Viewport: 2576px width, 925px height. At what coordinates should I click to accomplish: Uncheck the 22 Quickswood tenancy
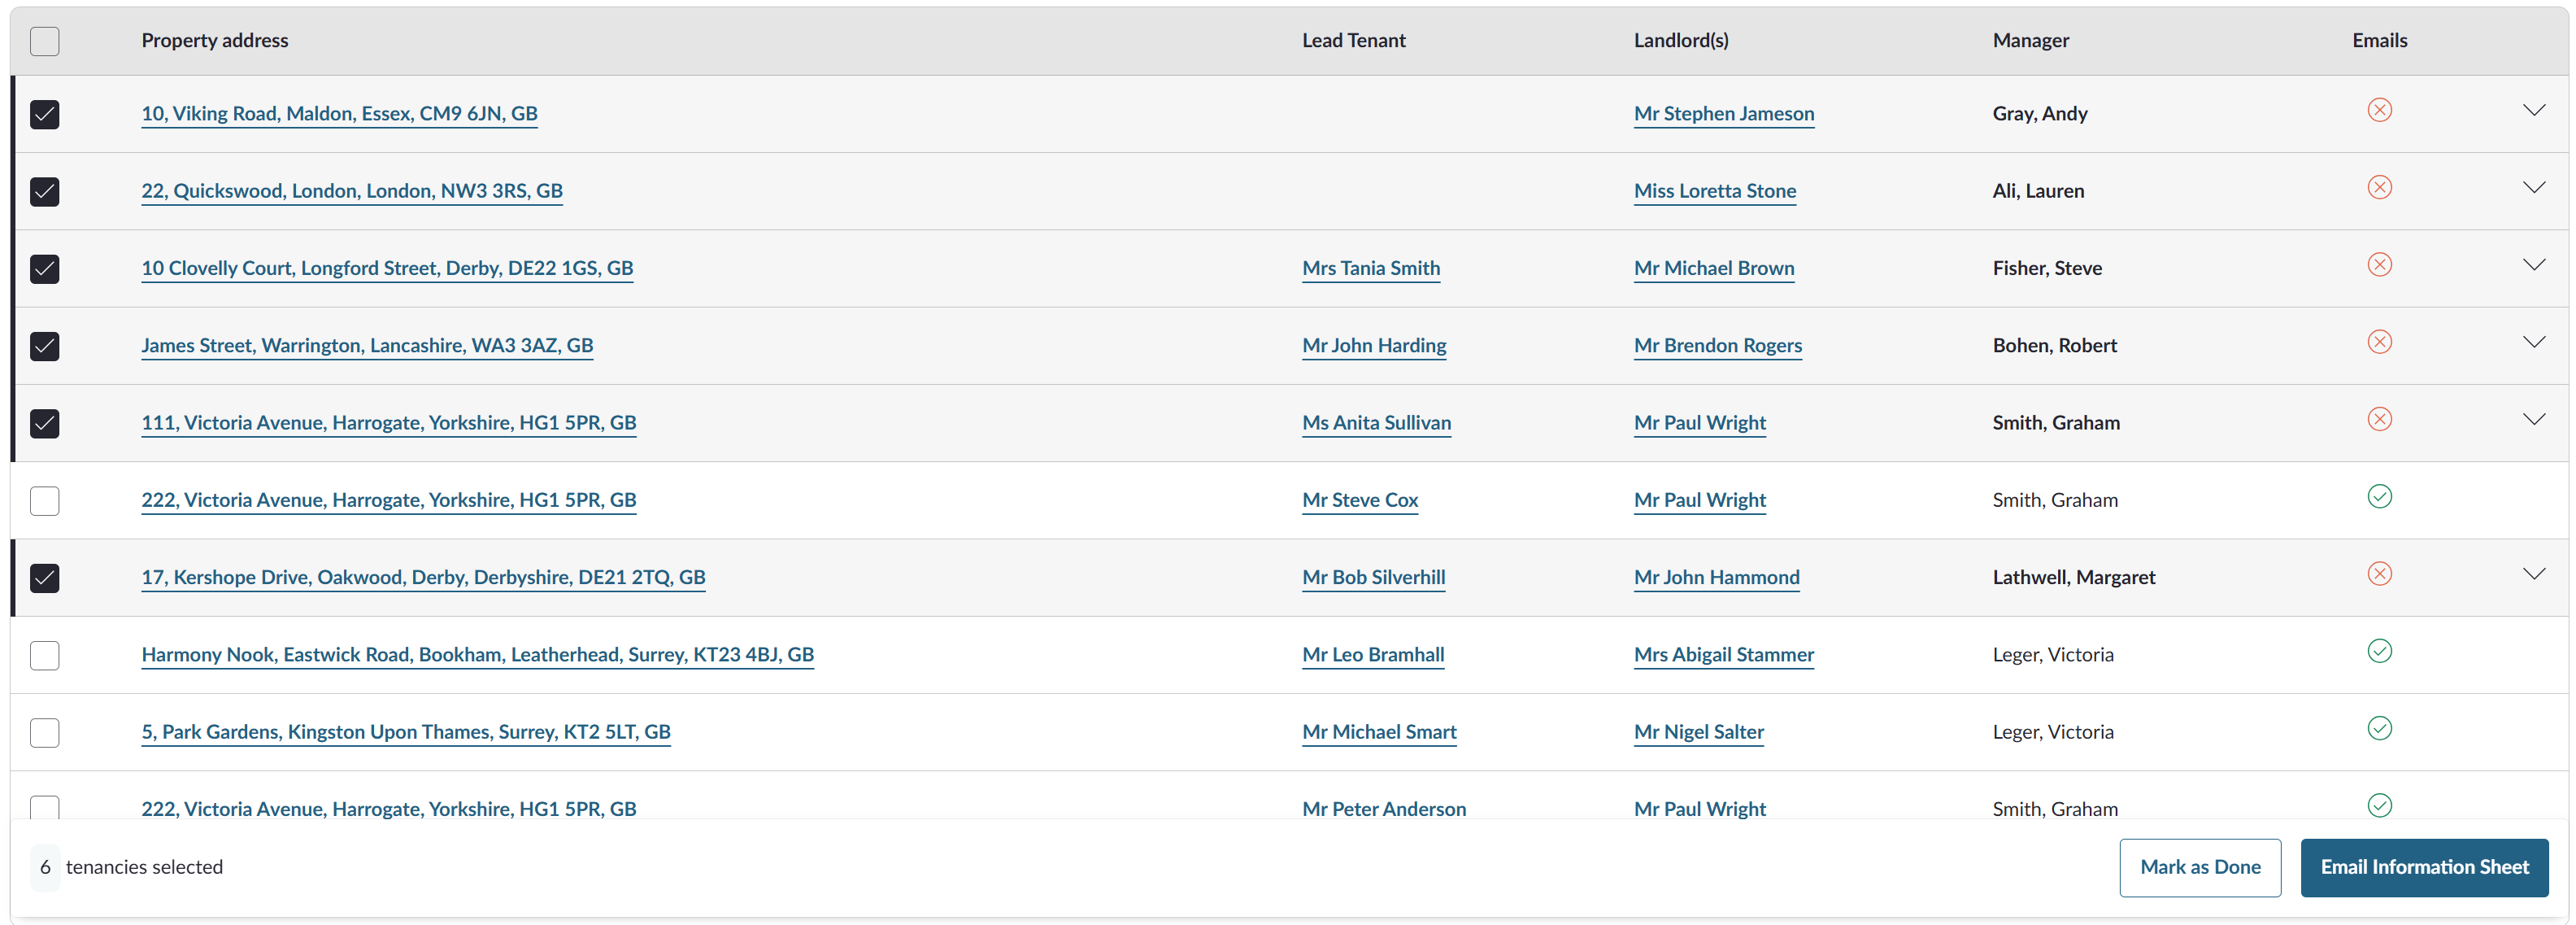click(45, 191)
